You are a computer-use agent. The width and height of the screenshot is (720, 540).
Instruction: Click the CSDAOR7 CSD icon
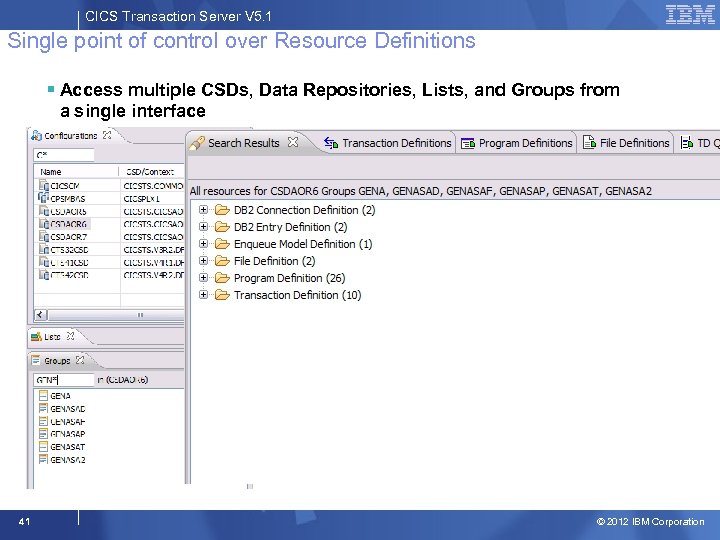point(44,237)
